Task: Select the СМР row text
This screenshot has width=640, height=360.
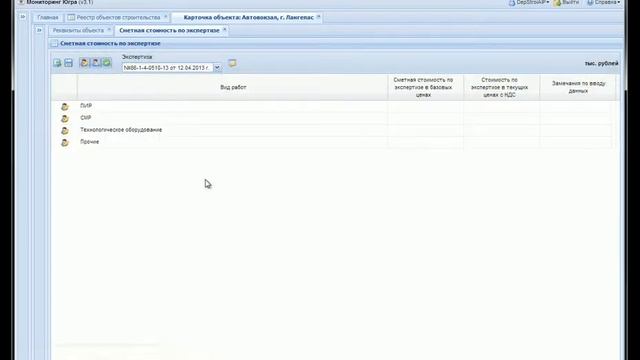Action: [x=86, y=118]
